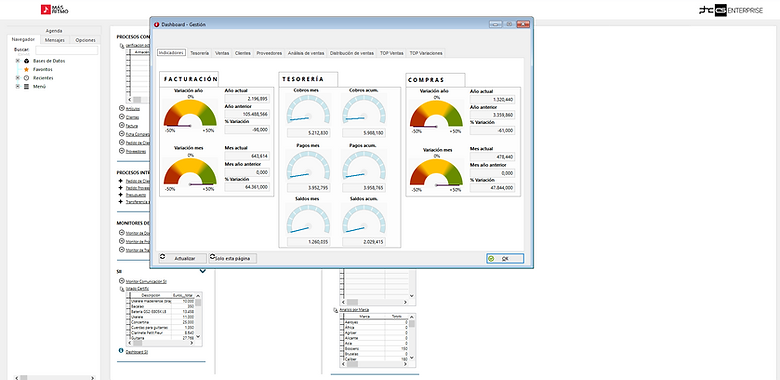Click the Cobros mes gauge
Viewport: 780px width, 380px height.
click(308, 110)
